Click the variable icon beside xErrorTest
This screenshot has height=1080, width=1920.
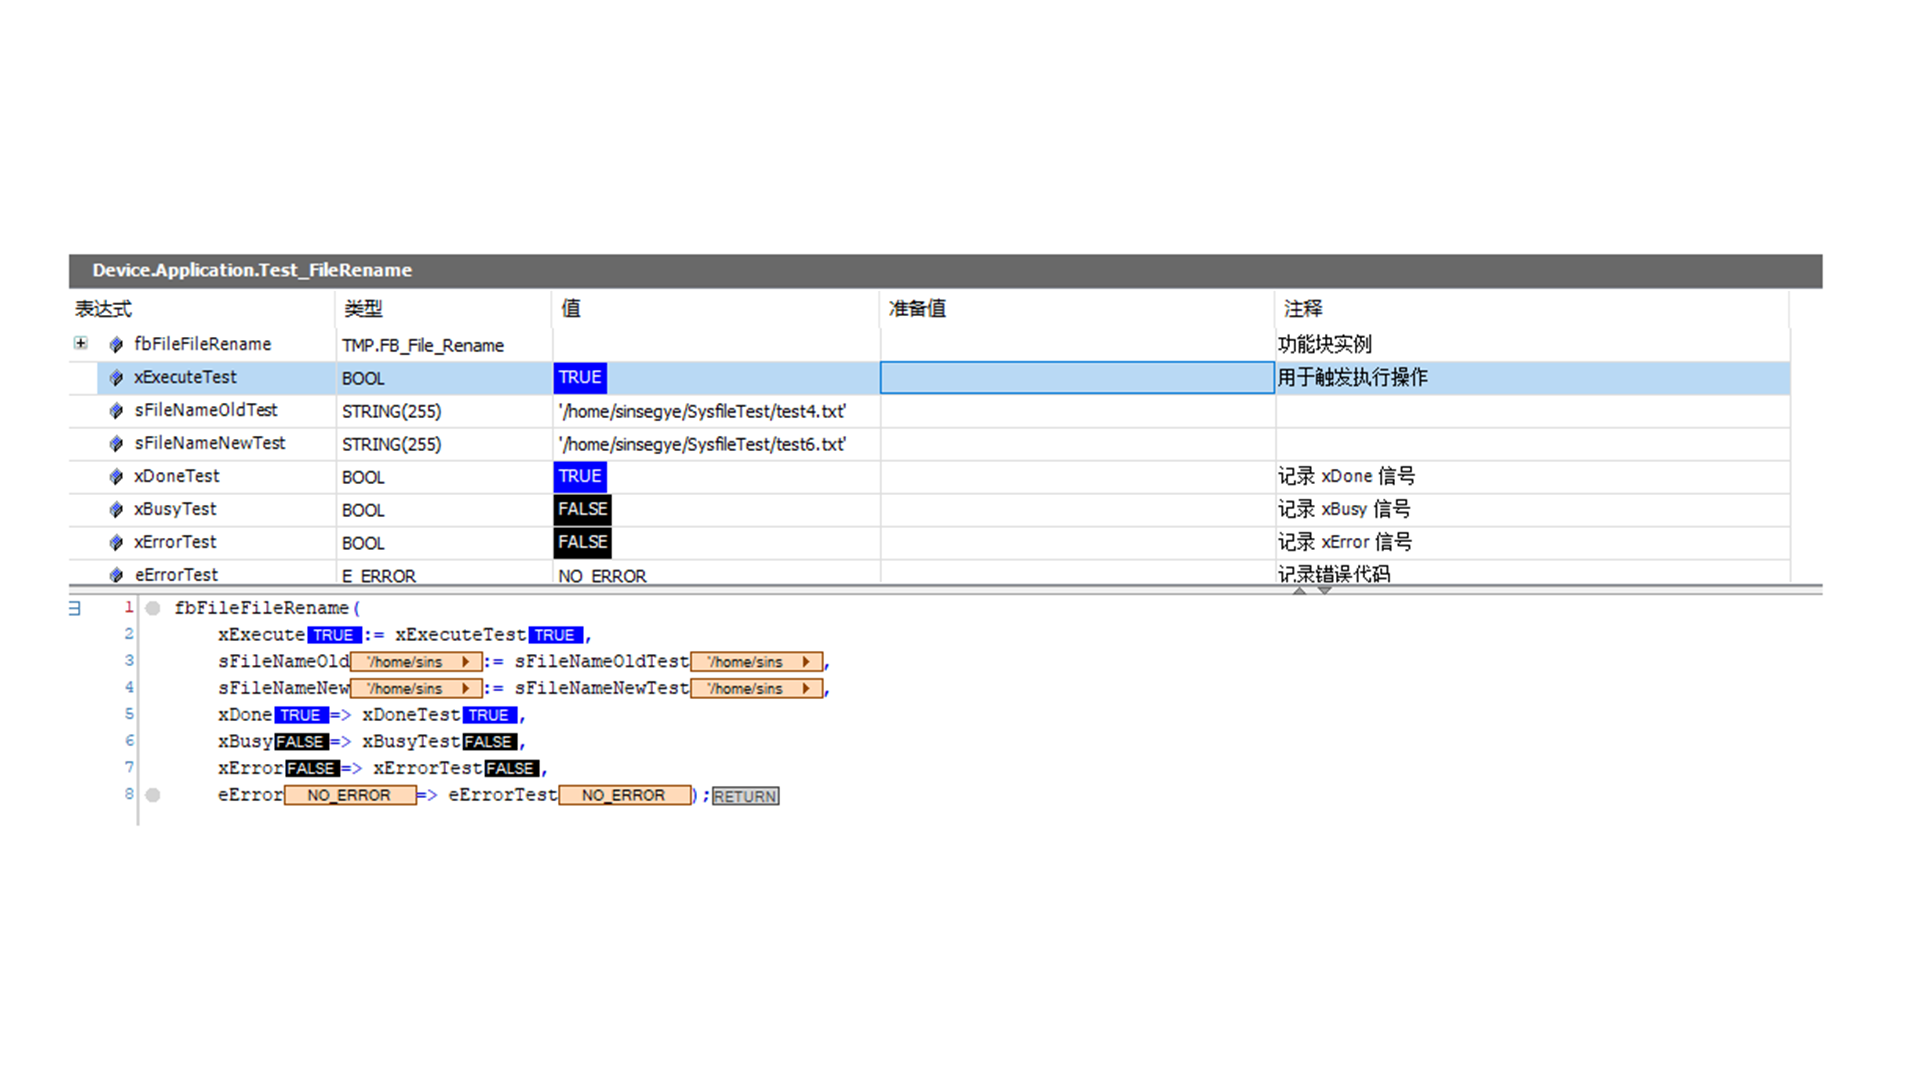coord(116,542)
